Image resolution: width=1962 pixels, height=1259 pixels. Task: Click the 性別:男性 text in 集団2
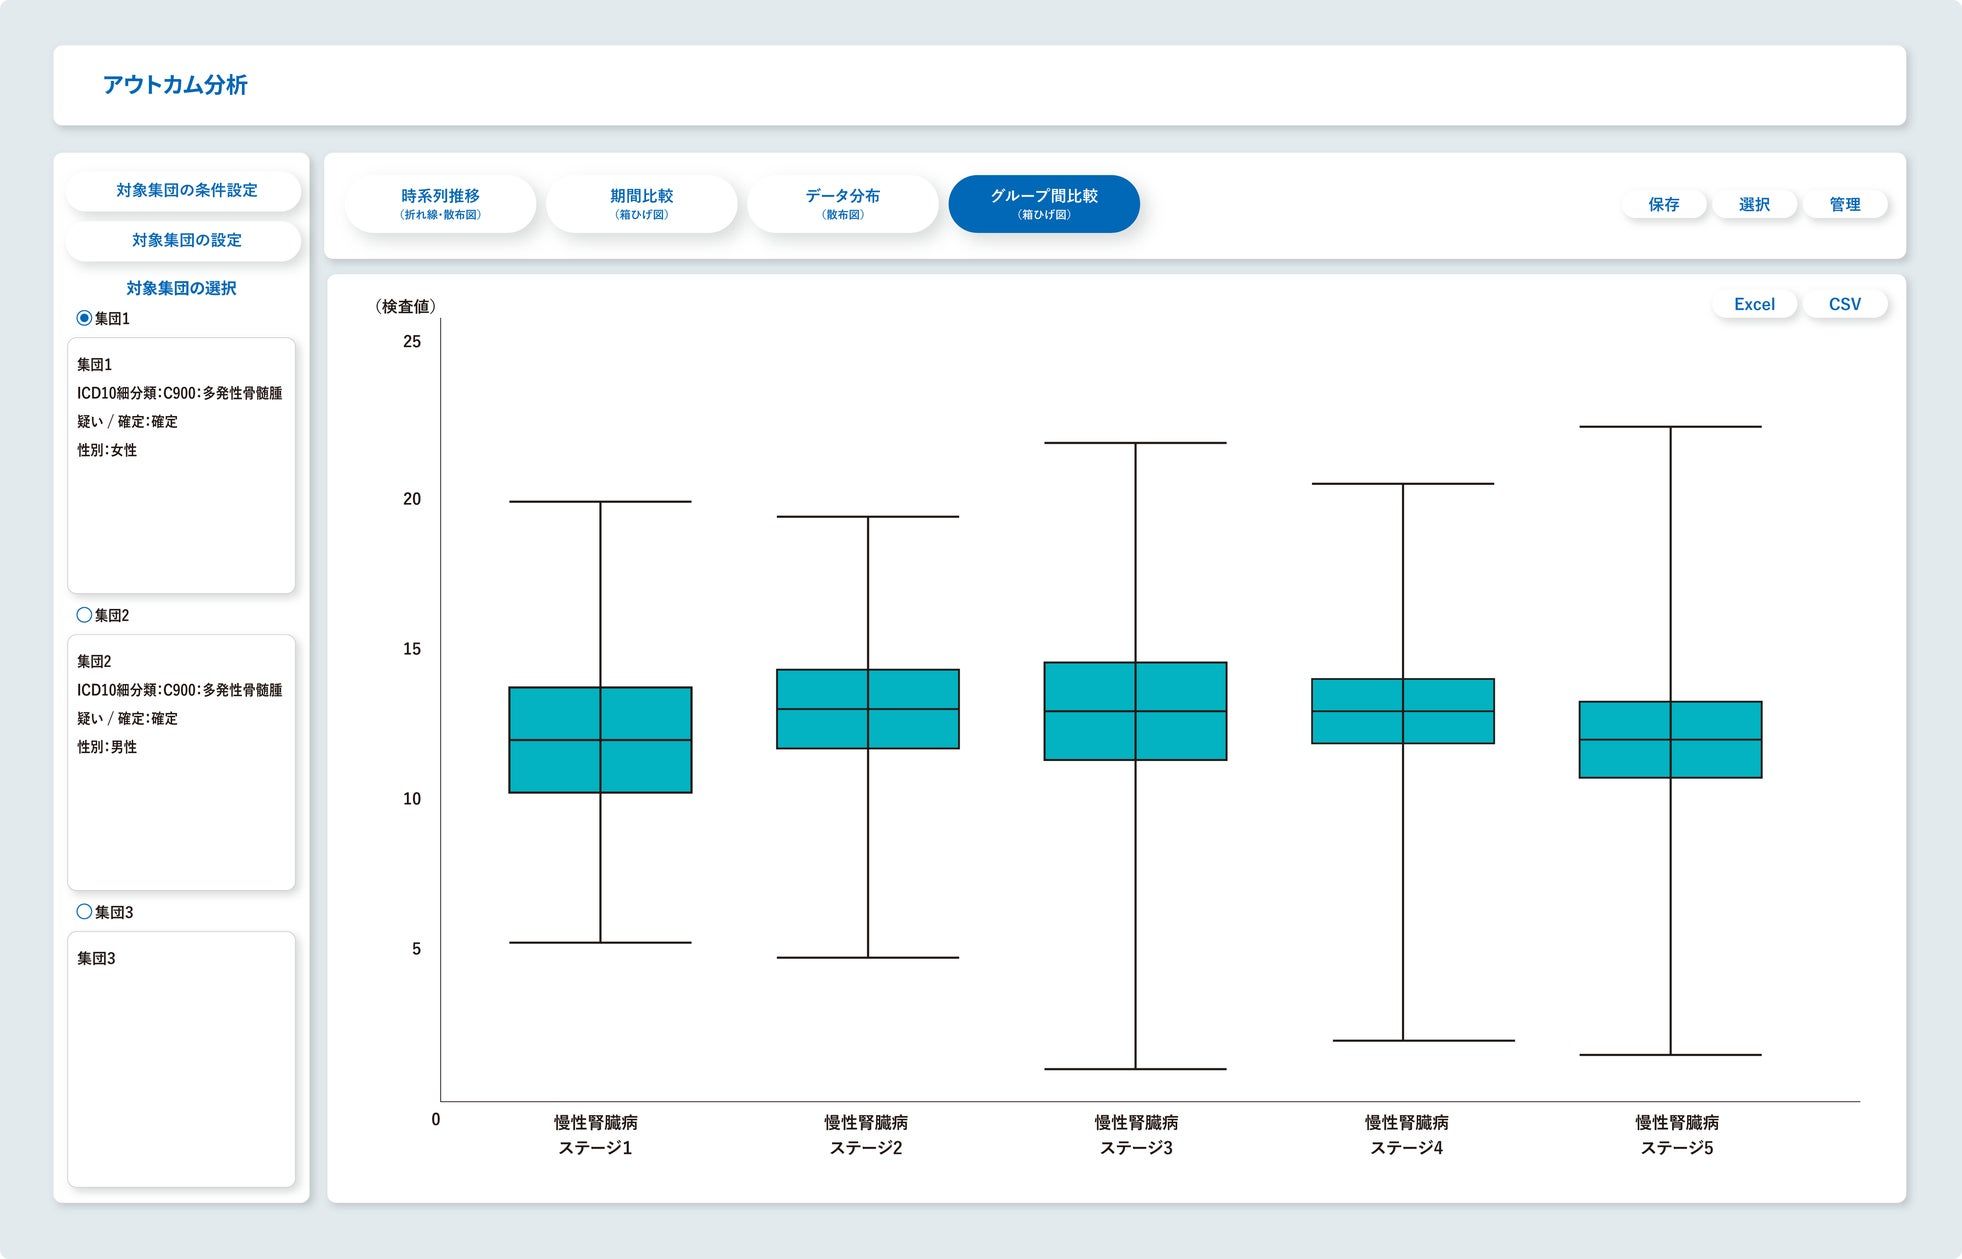point(107,747)
